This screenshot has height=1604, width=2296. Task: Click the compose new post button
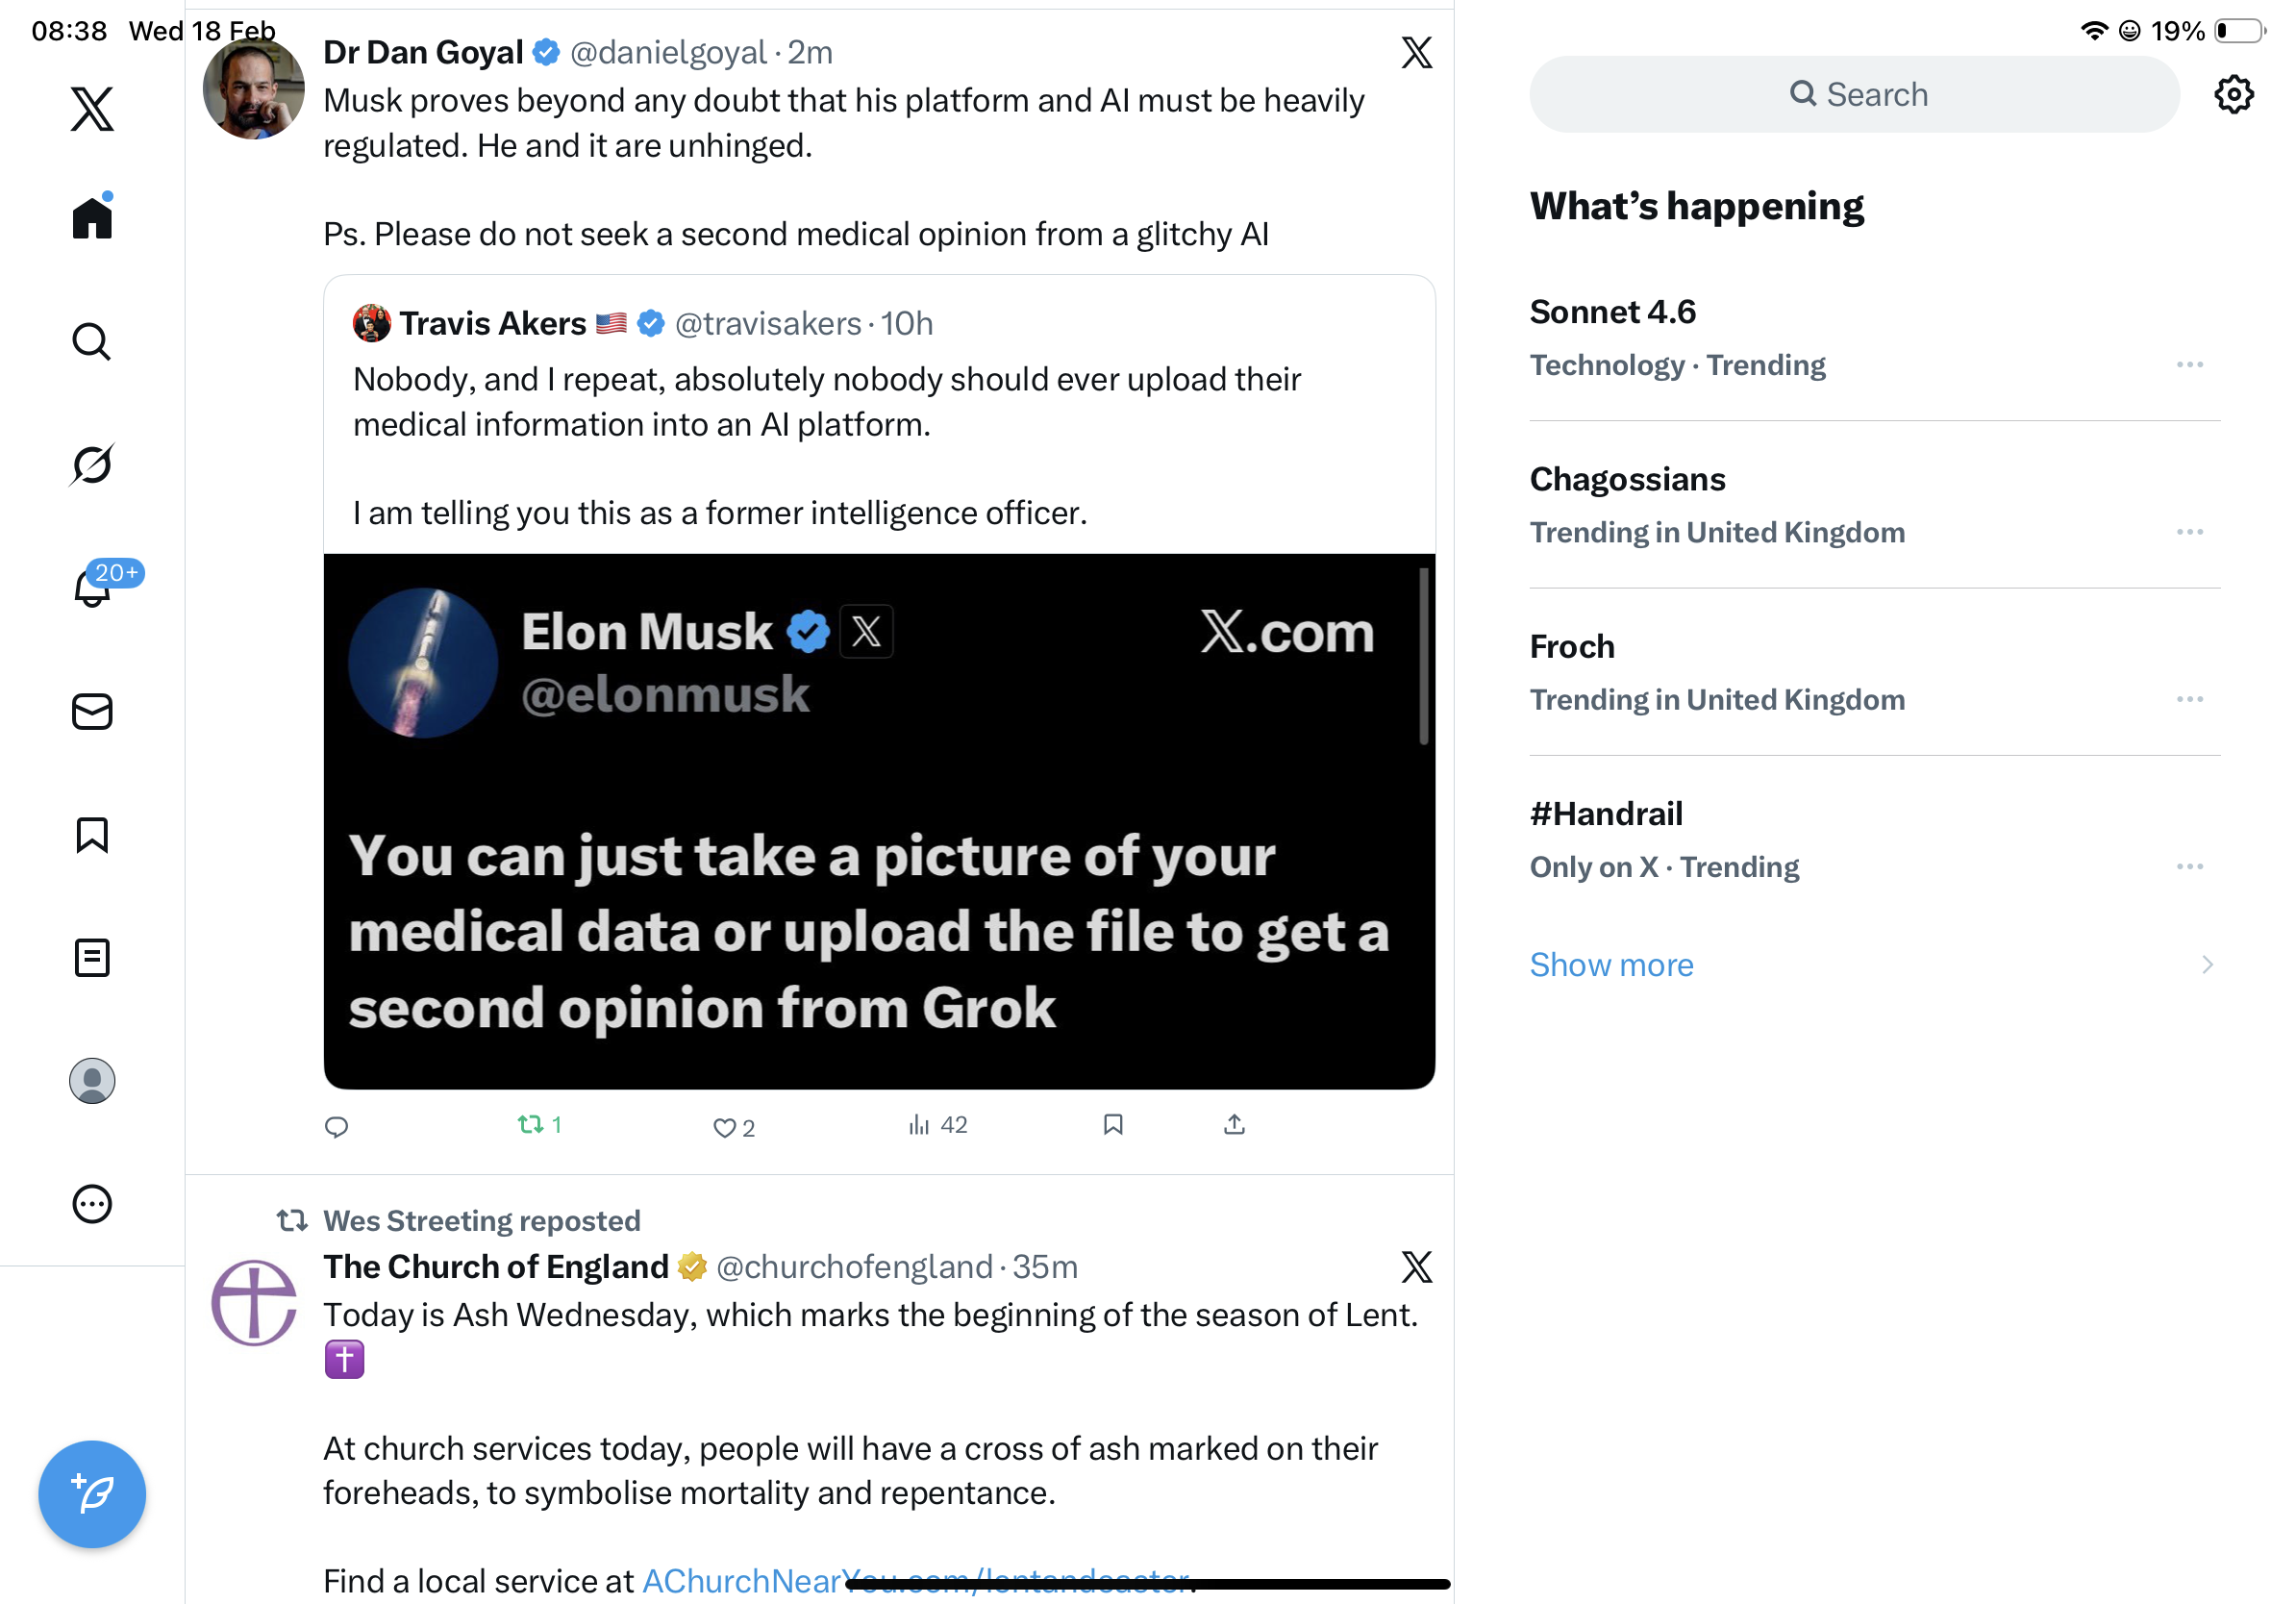pos(92,1494)
